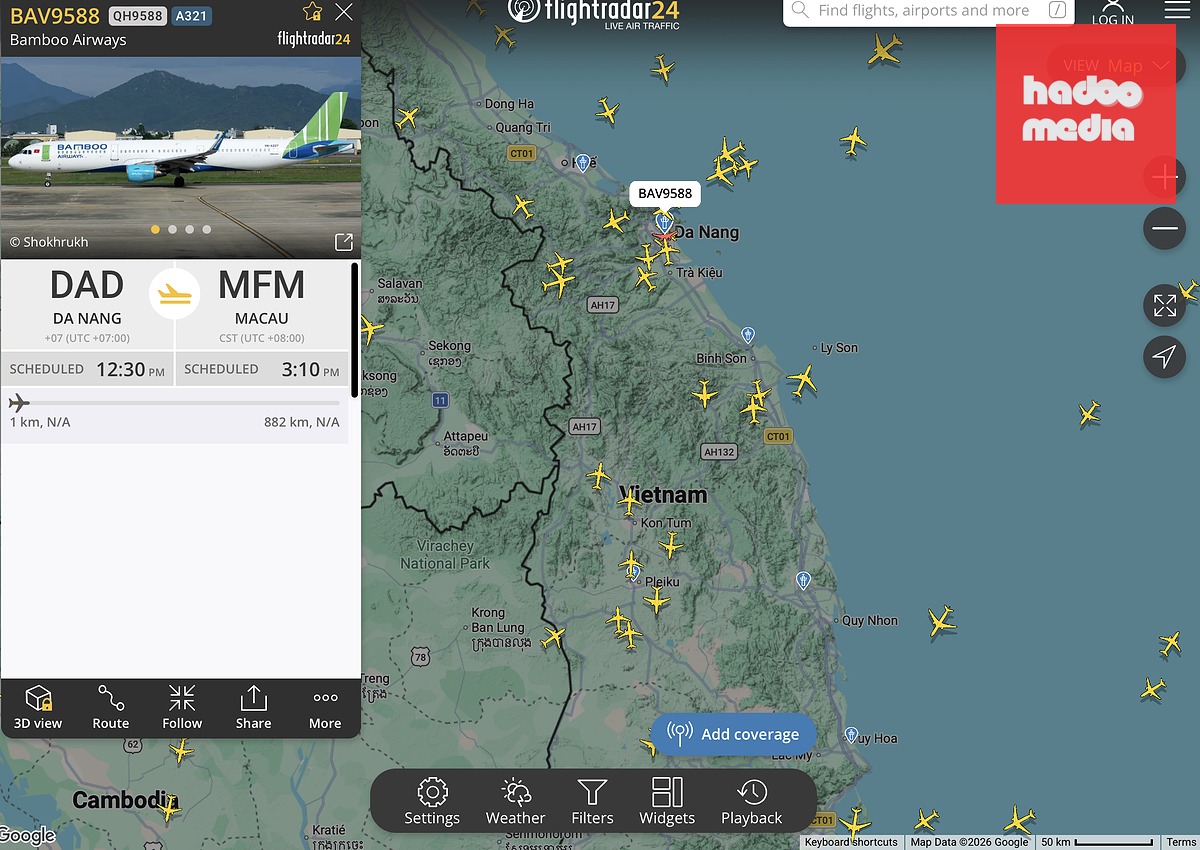This screenshot has height=850, width=1200.
Task: Click the Terms link on map
Action: point(1181,842)
